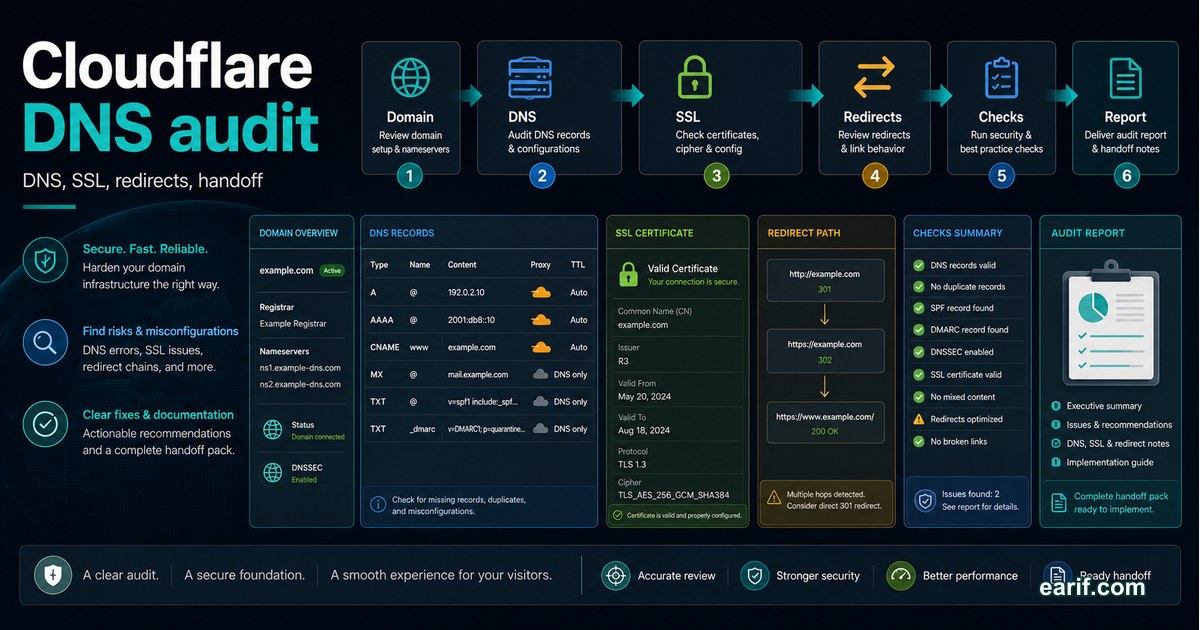This screenshot has height=630, width=1200.
Task: Click the Example Registrar value
Action: click(293, 324)
